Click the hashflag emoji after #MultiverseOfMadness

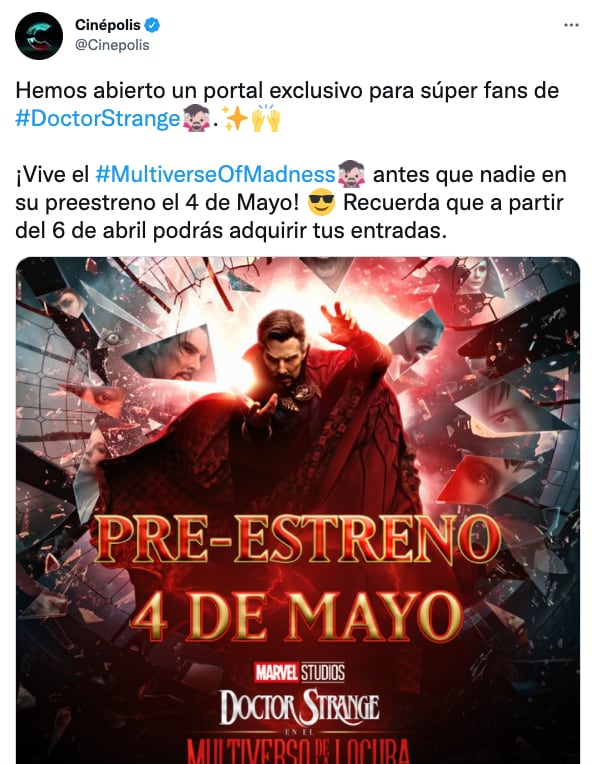click(351, 174)
